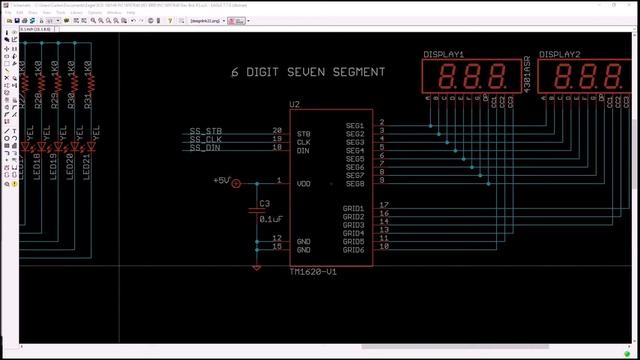This screenshot has width=640, height=360.
Task: Run a script with the SCR icon
Action: click(76, 21)
